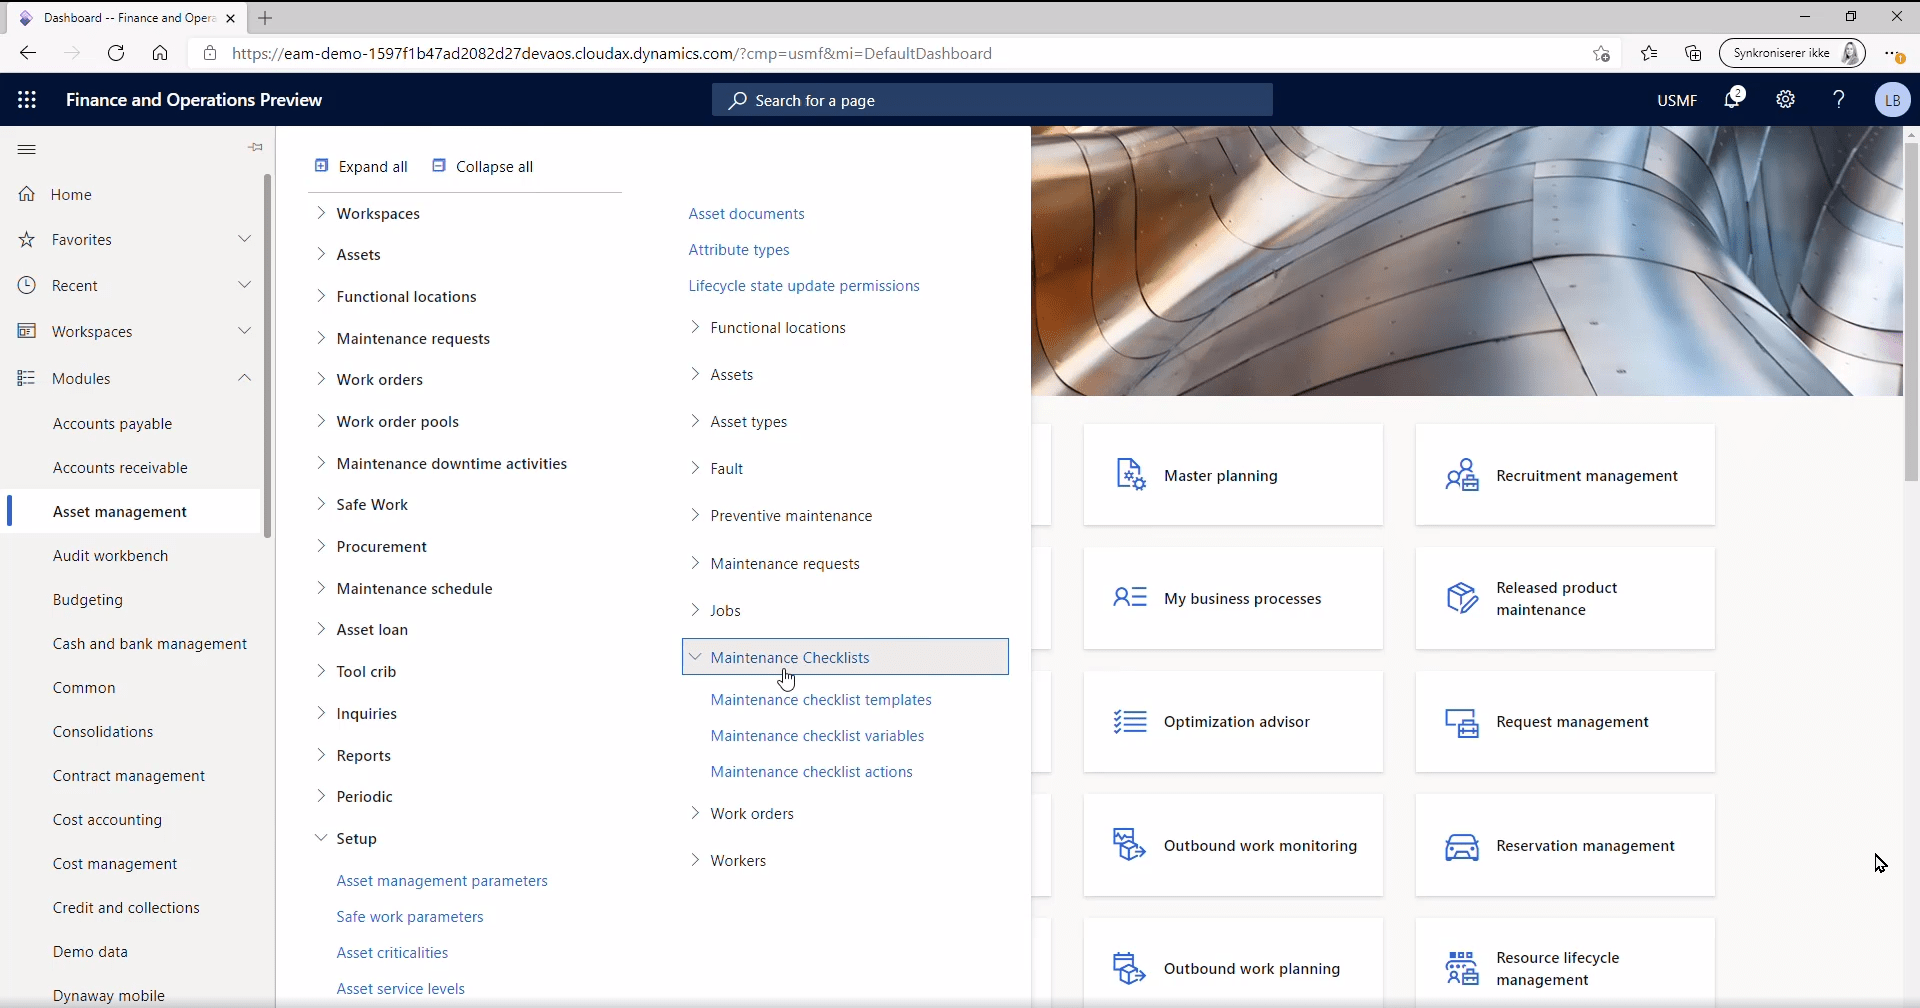Open the Settings gear in the top bar
Screen dimensions: 1920x1008
pyautogui.click(x=1786, y=99)
